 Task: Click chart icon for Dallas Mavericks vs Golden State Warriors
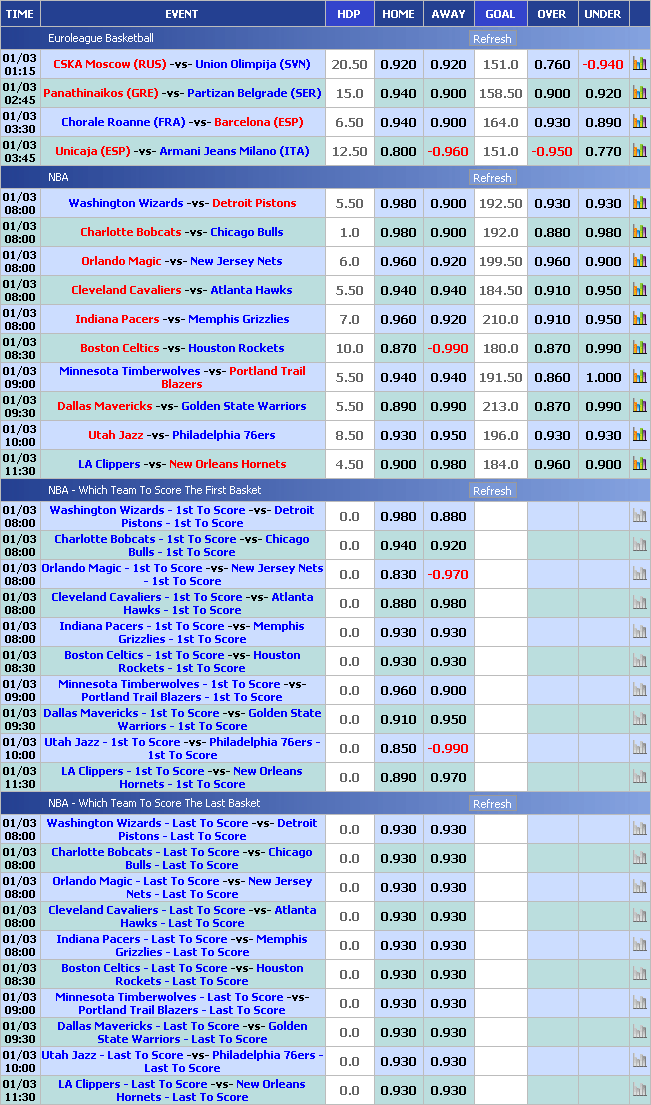639,406
